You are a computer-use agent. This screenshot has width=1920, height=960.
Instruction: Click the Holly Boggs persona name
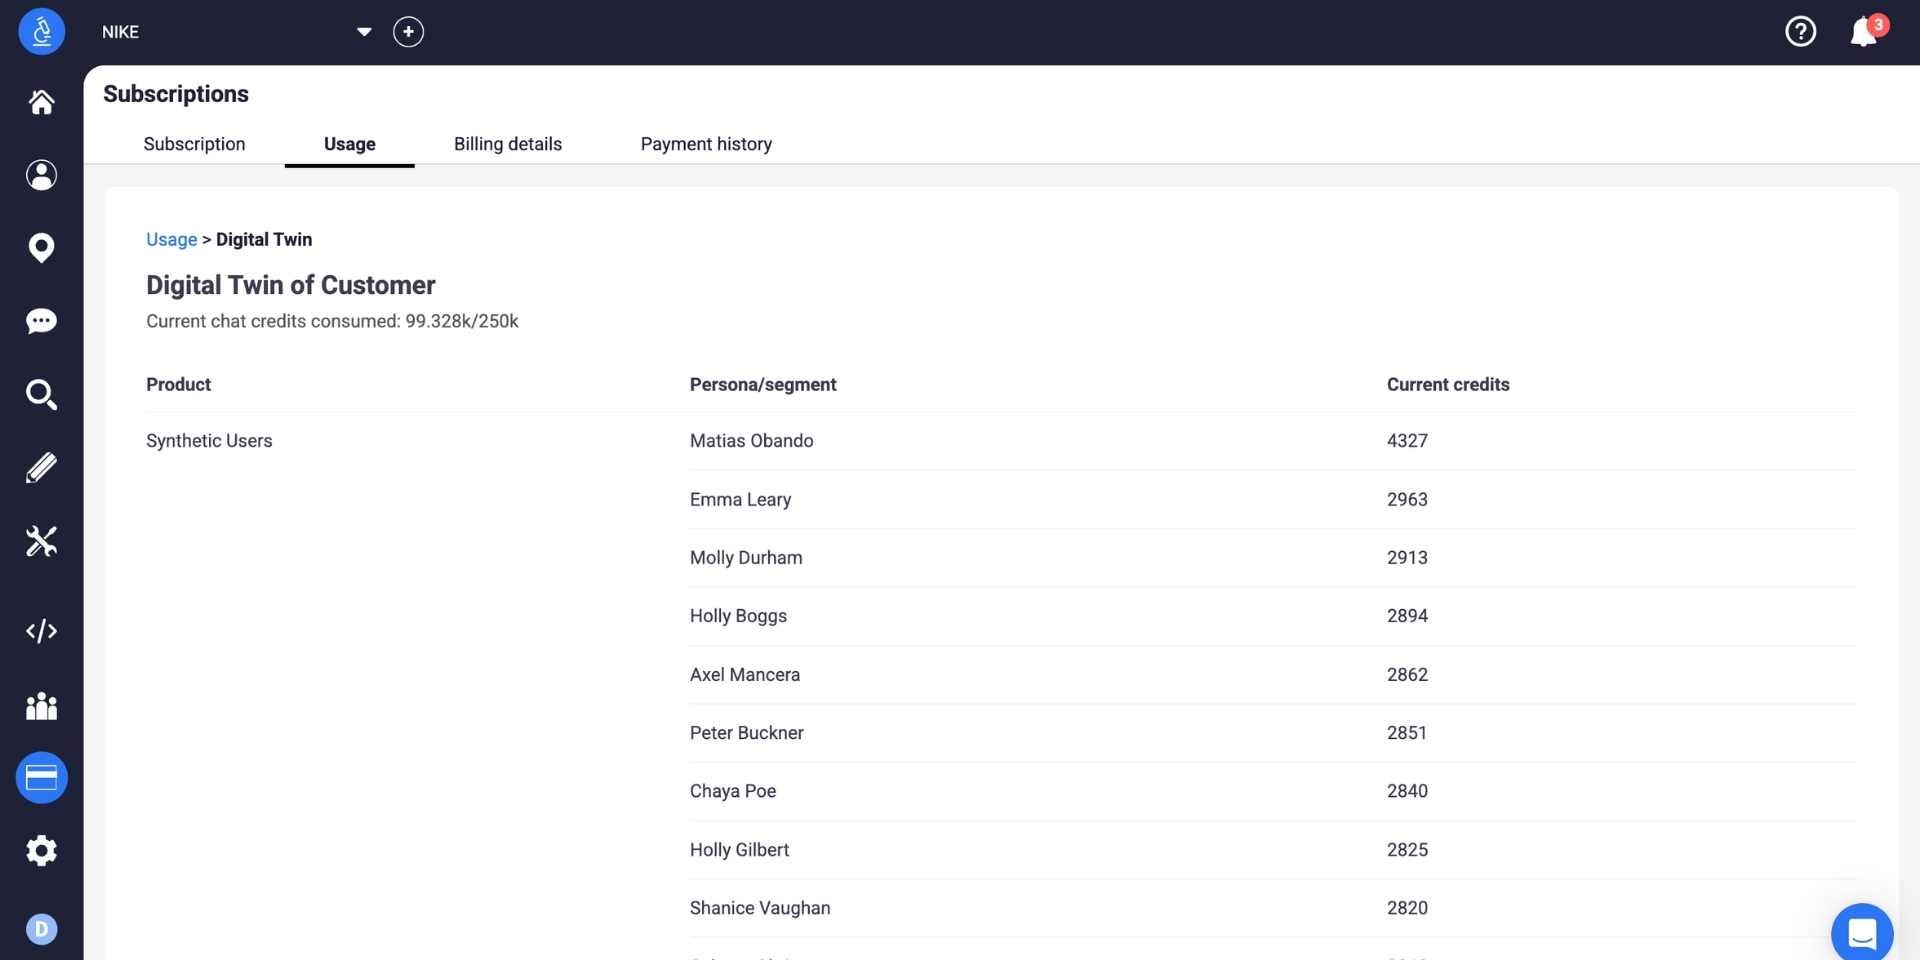(738, 616)
